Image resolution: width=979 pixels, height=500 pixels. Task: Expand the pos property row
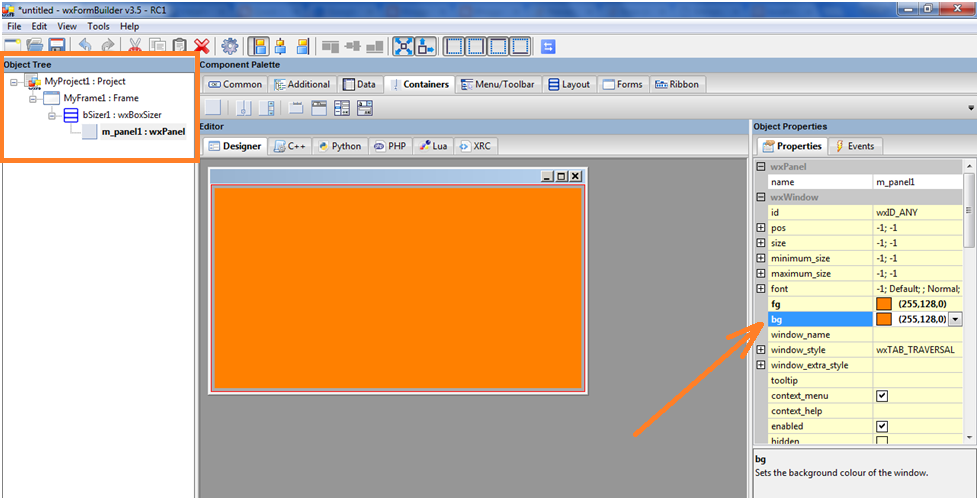[760, 228]
